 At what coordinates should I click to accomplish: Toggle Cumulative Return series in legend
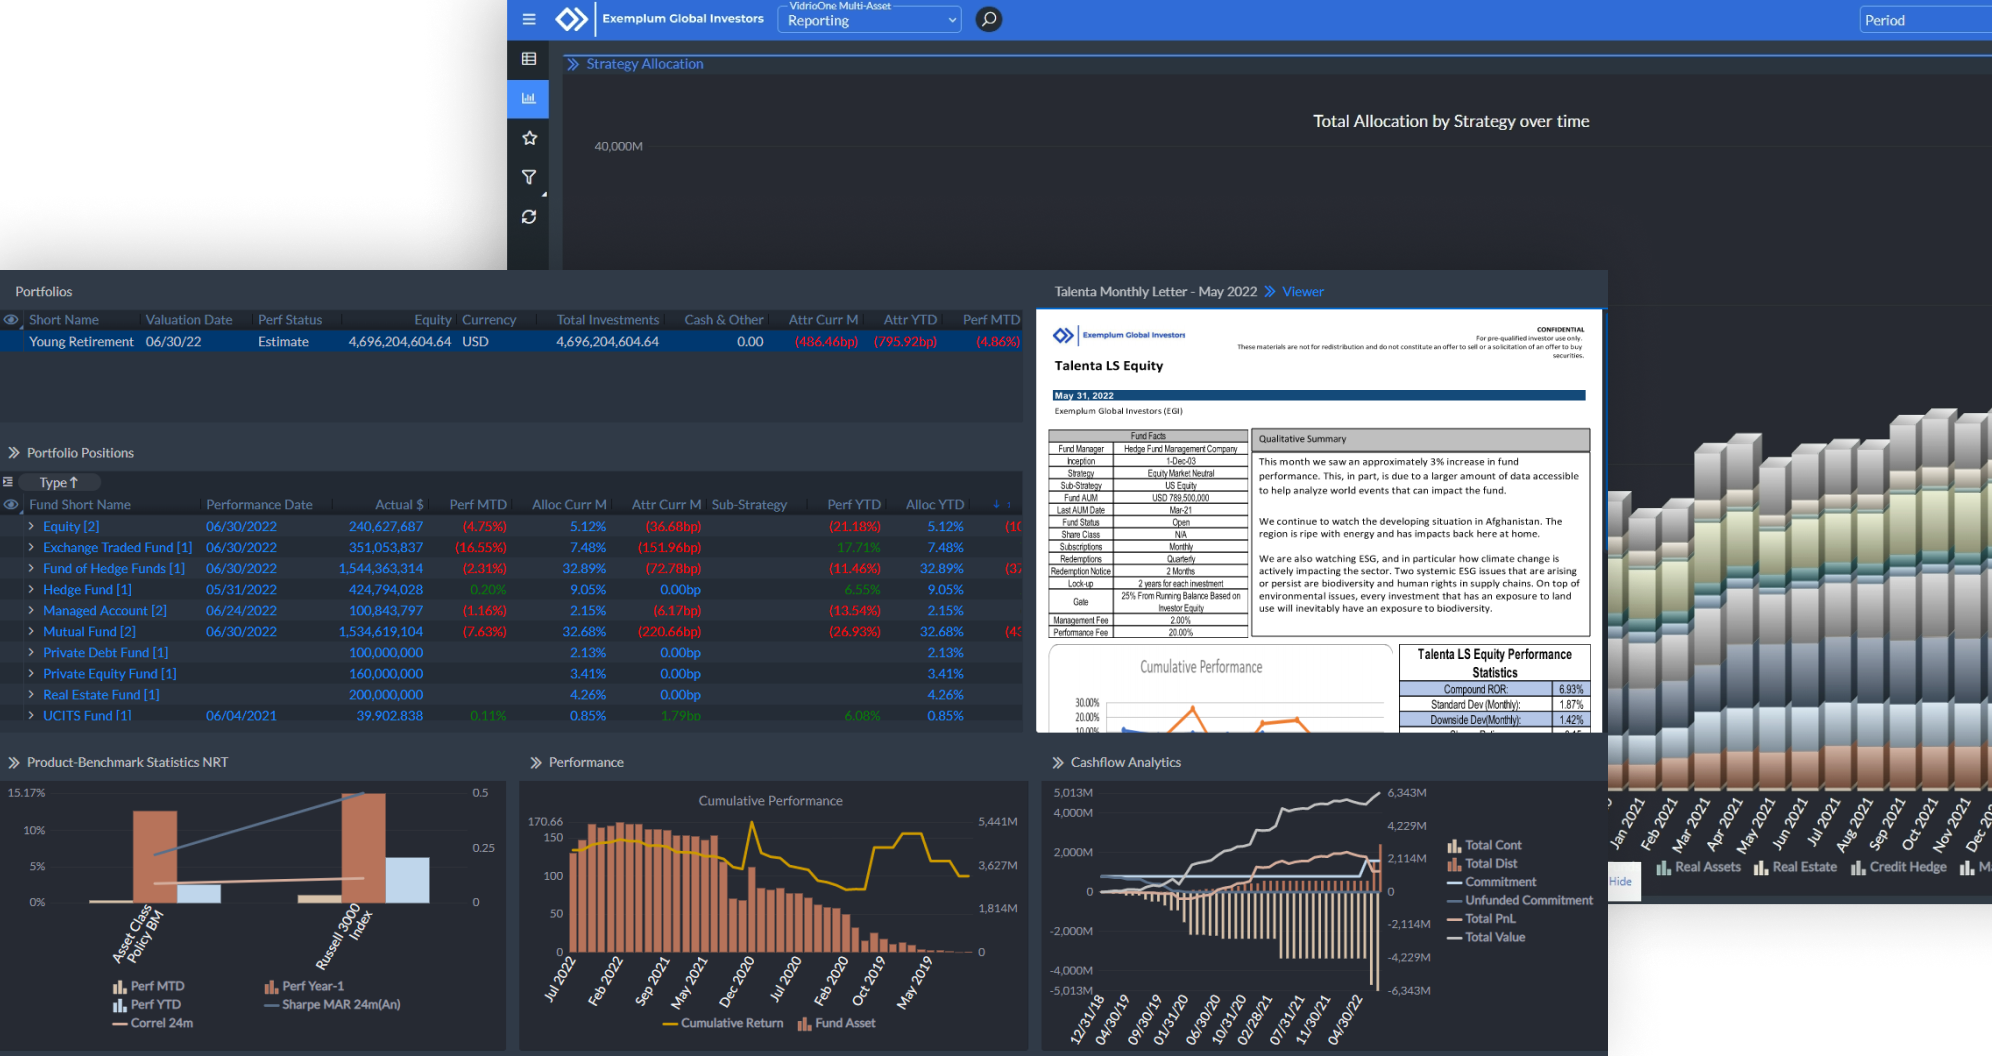coord(723,1023)
